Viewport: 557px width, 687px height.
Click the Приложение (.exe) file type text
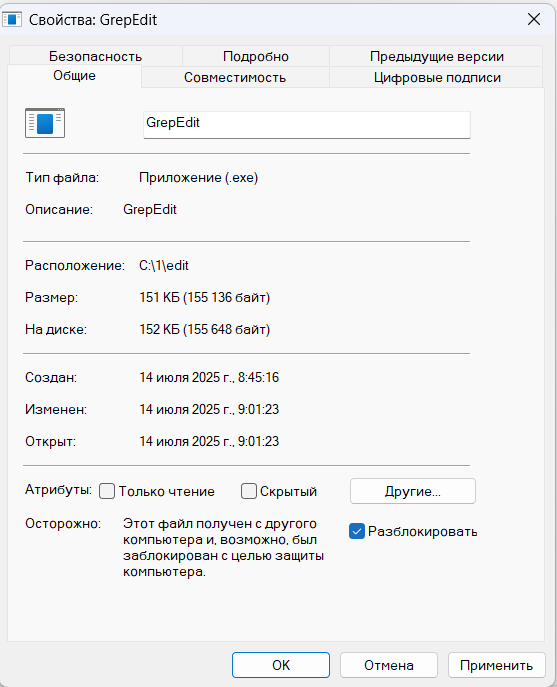[x=199, y=178]
